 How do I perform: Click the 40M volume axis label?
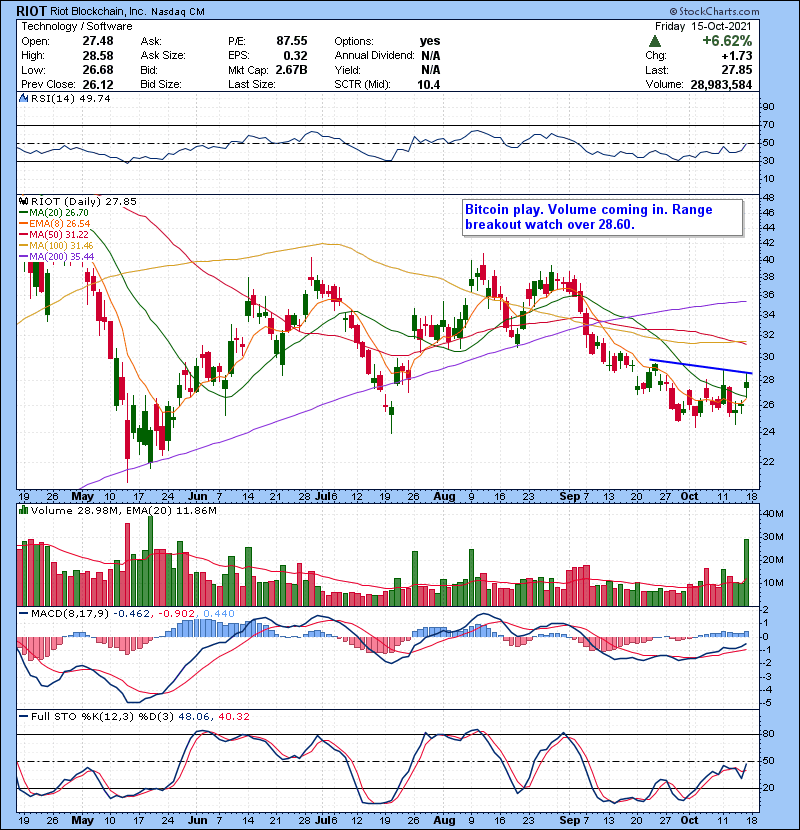[772, 513]
